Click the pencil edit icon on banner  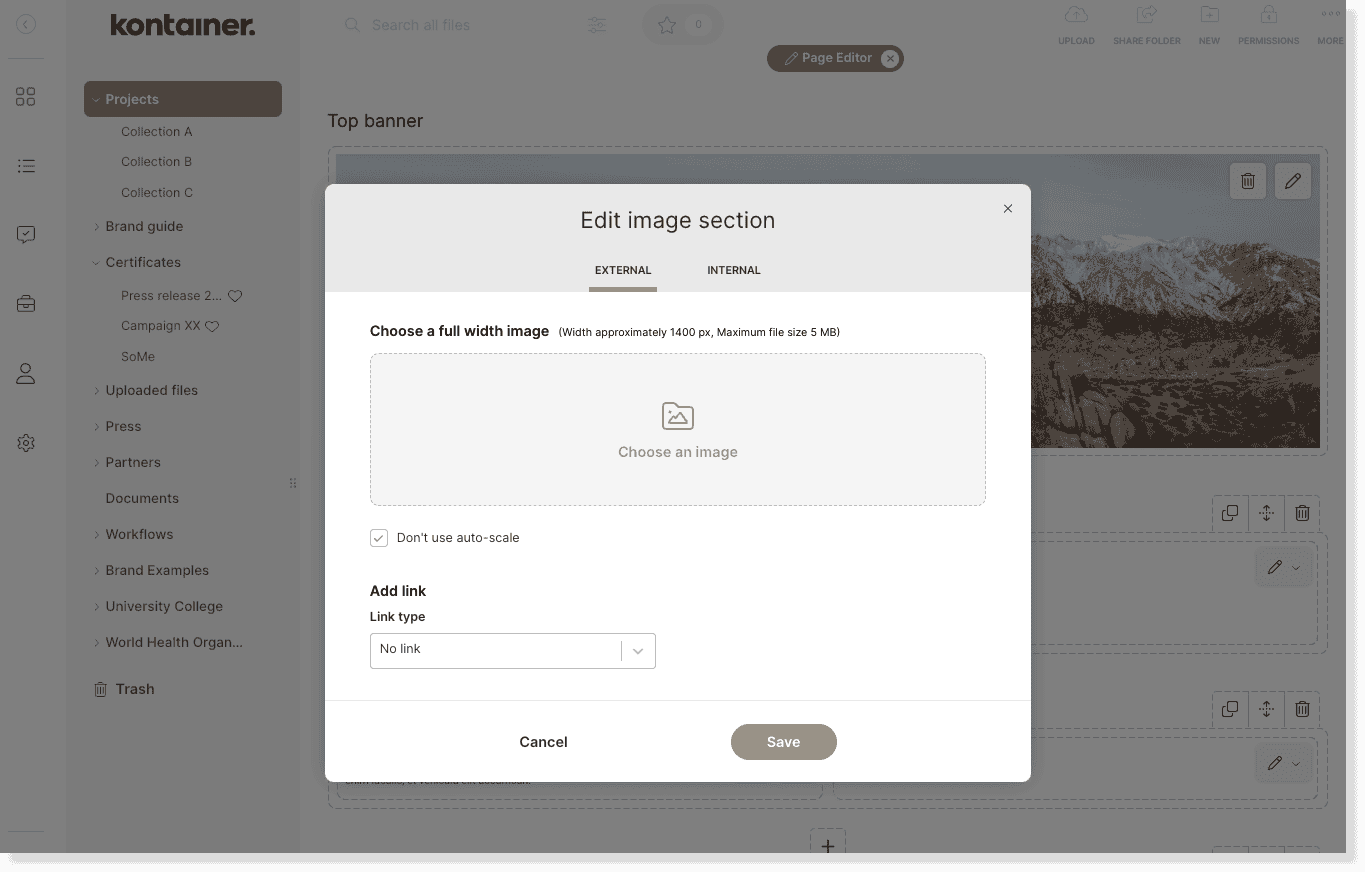[1292, 181]
